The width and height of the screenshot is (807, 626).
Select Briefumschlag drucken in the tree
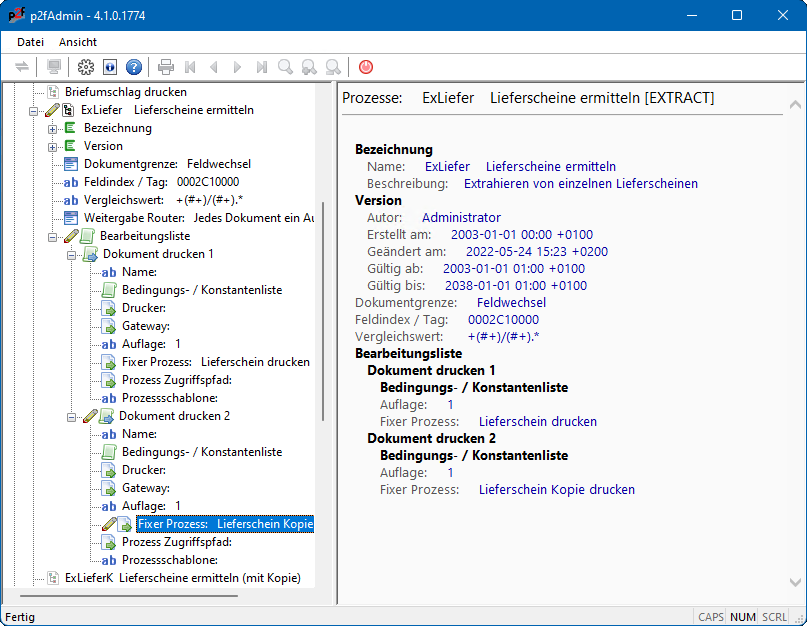pyautogui.click(x=126, y=92)
